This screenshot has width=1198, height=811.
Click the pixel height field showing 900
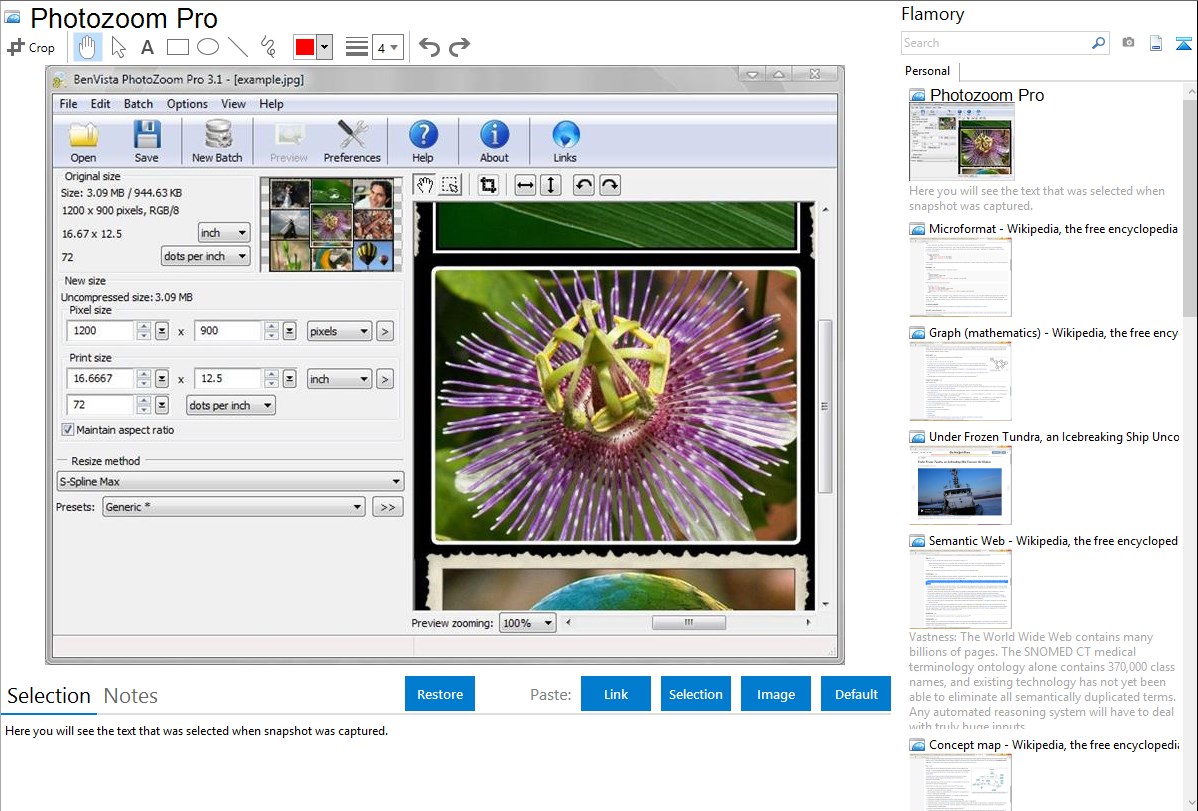point(228,331)
